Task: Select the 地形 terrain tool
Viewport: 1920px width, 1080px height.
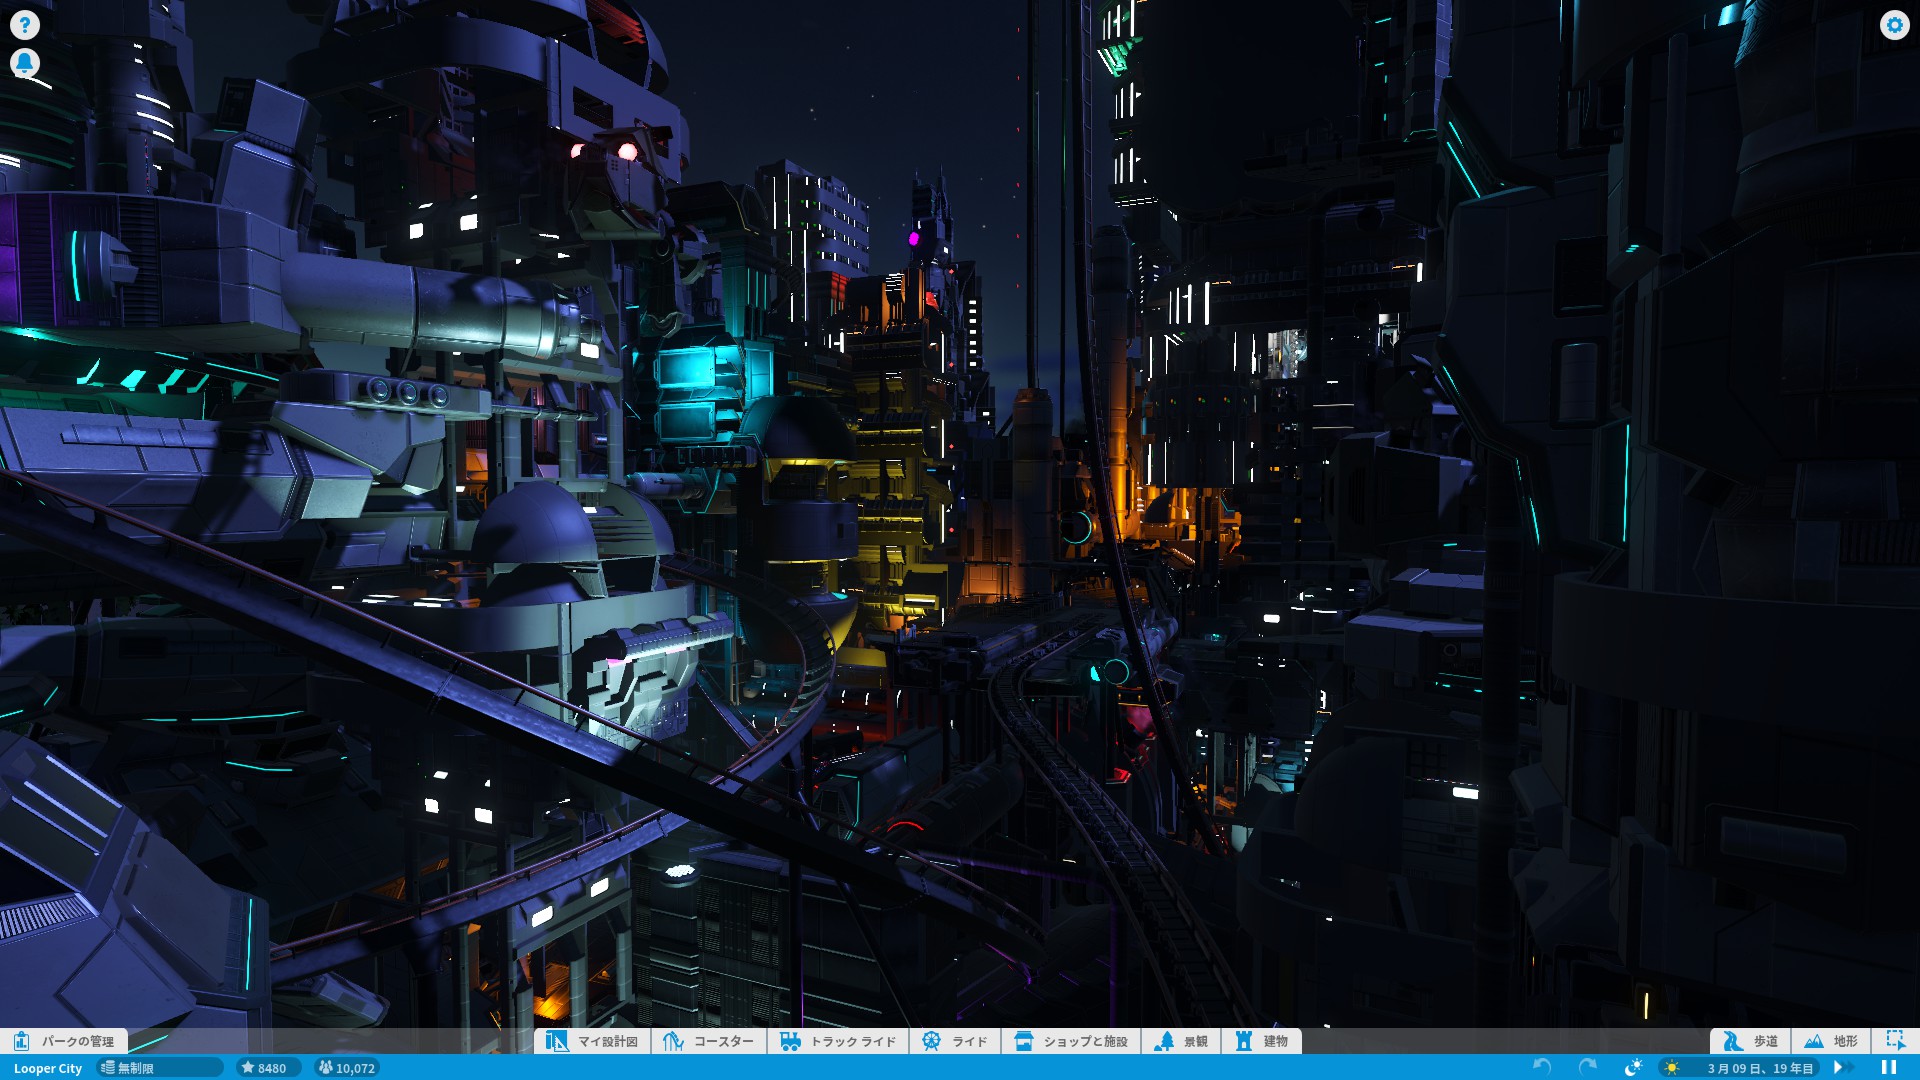Action: tap(1831, 1041)
